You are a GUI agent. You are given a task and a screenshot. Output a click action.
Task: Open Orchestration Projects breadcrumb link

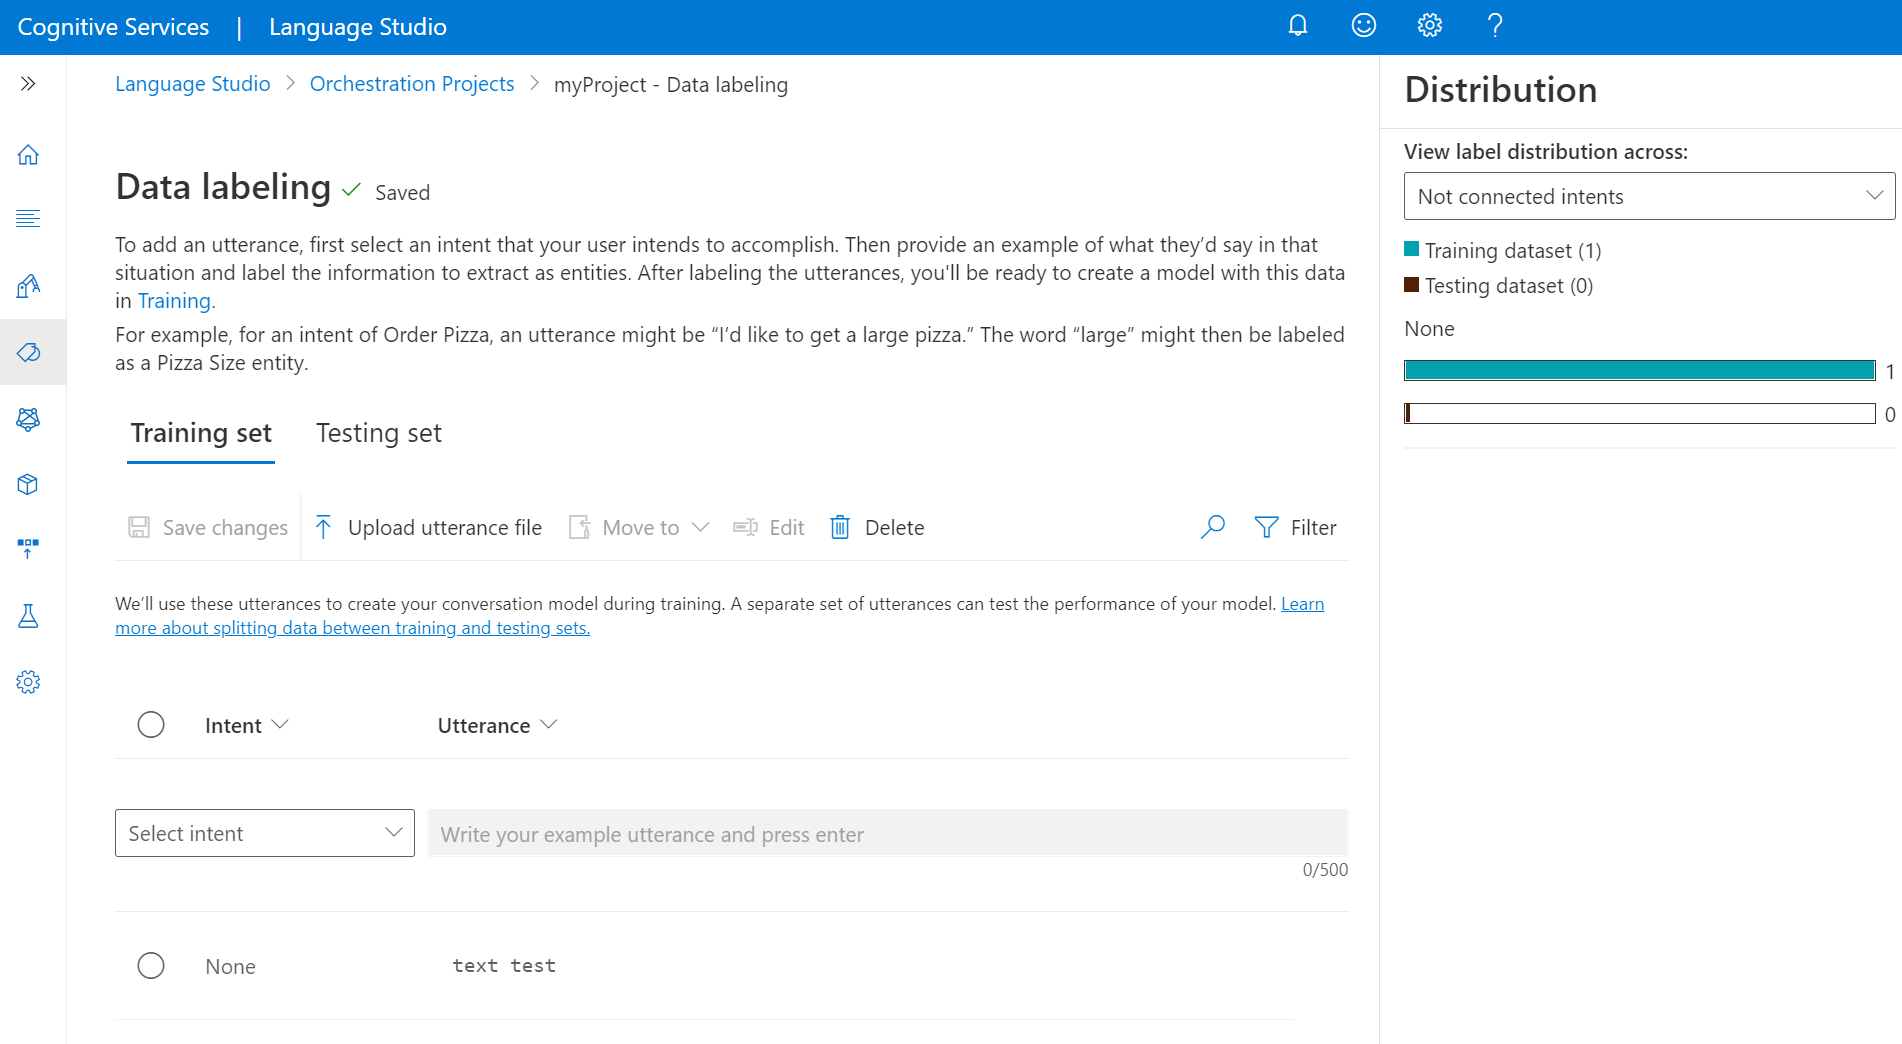tap(411, 84)
